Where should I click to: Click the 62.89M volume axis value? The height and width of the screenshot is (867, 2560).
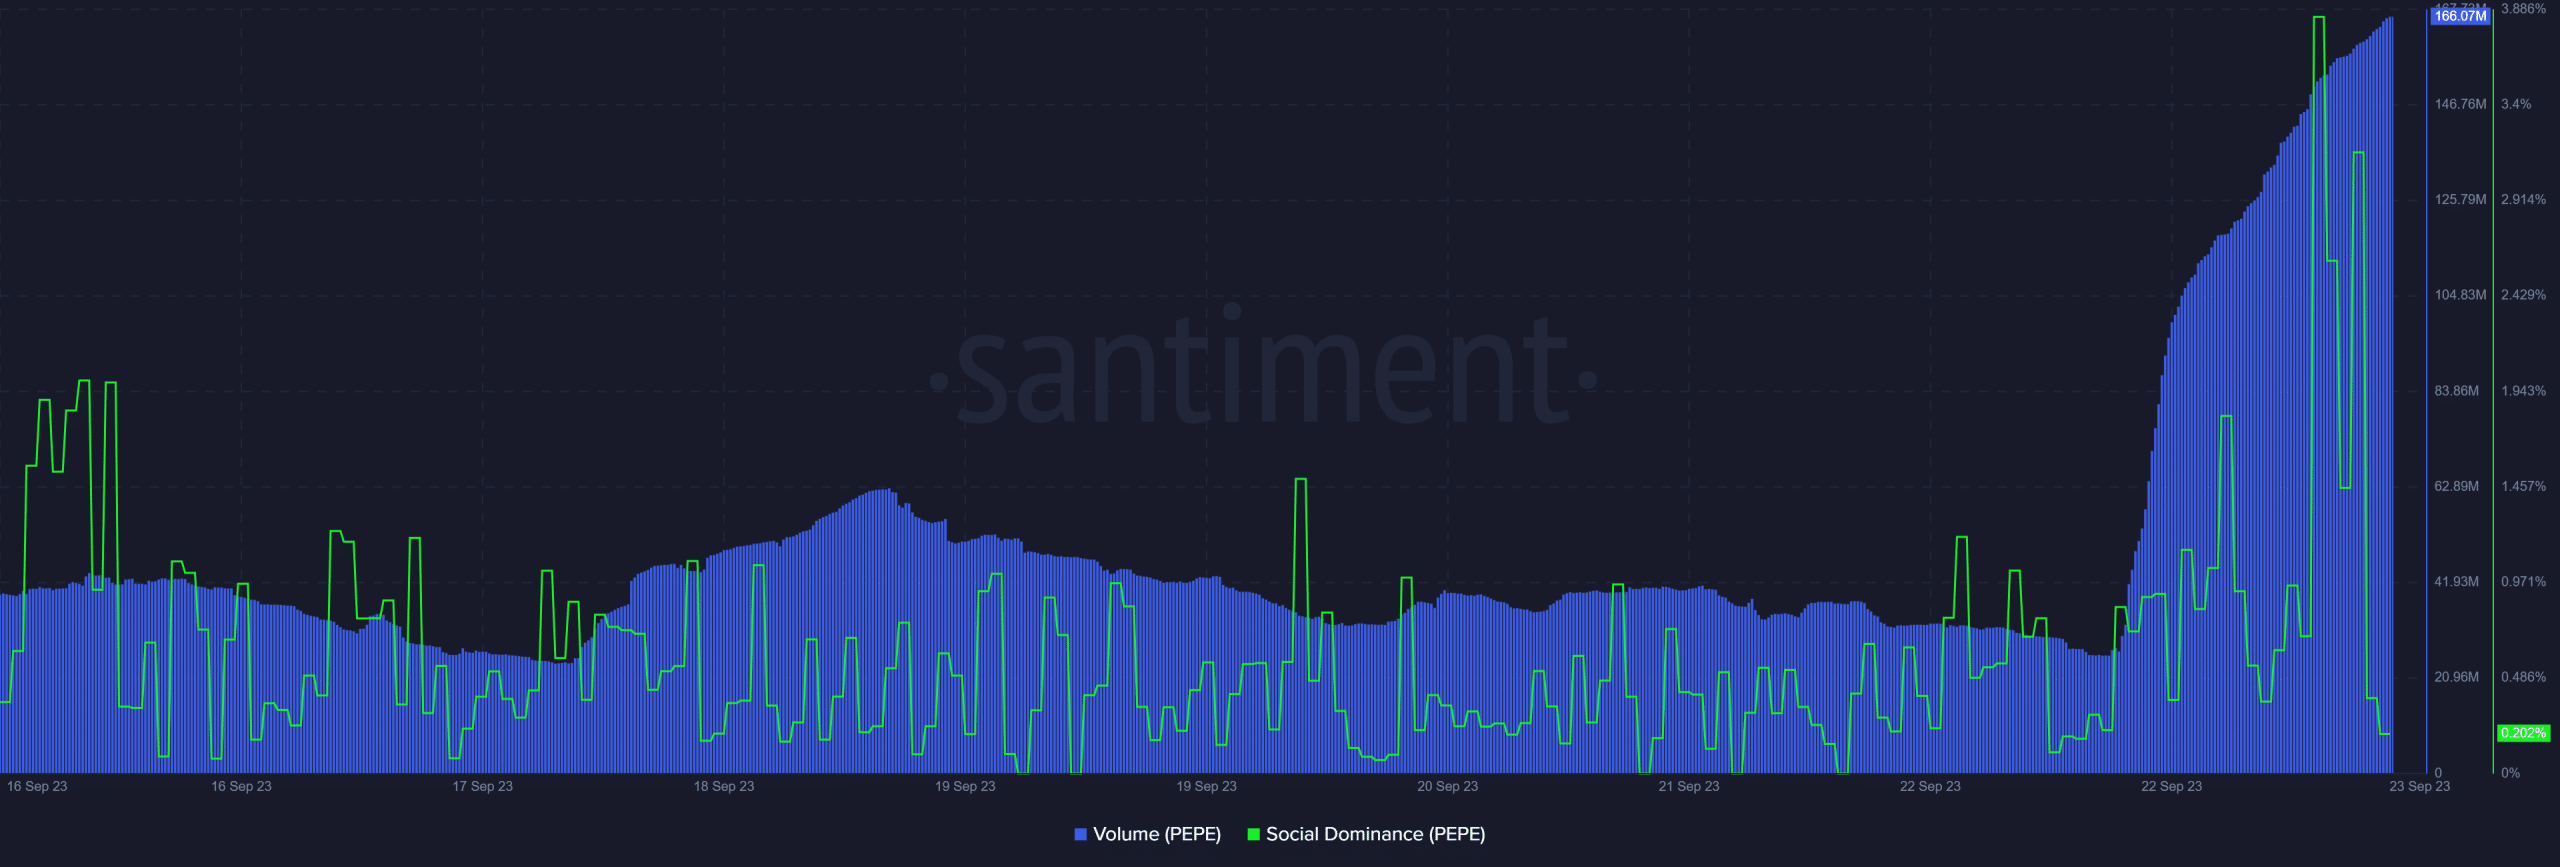point(2457,487)
